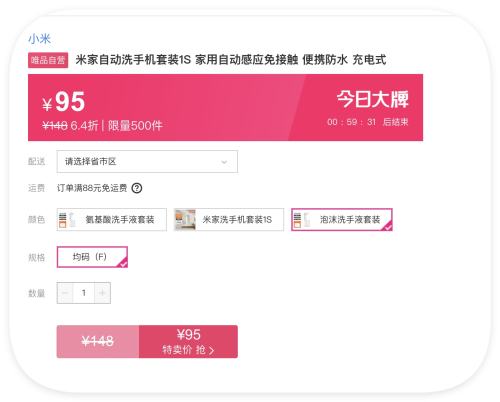Open the 请选择省市区 delivery dropdown
Viewport: 500px width, 402px height.
pos(147,162)
